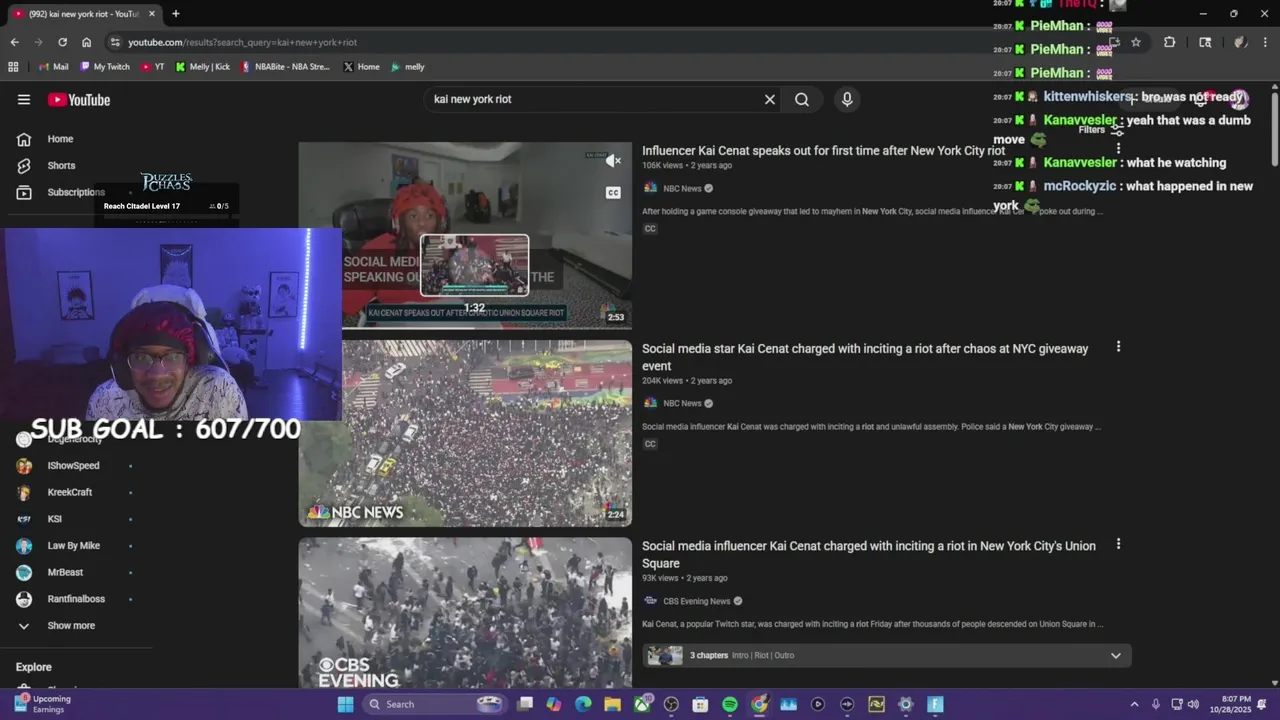Image resolution: width=1280 pixels, height=720 pixels.
Task: Open 'Influencer Kai Cenat speaks out' video title
Action: pos(823,151)
